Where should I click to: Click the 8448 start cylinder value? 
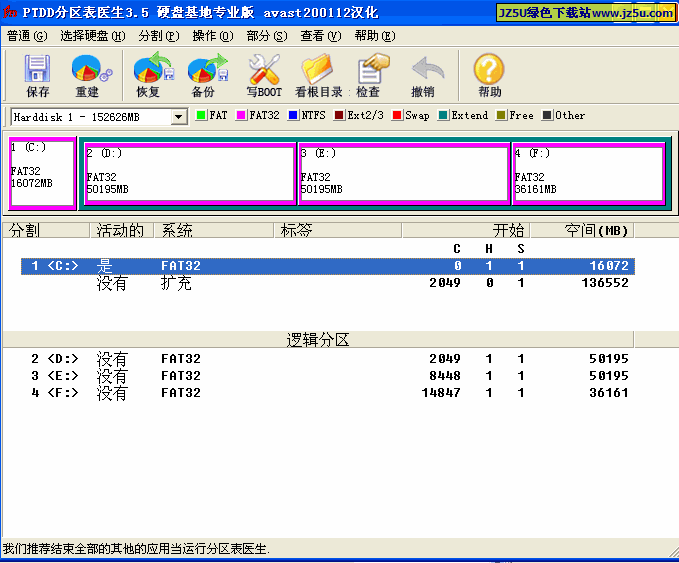tap(445, 376)
